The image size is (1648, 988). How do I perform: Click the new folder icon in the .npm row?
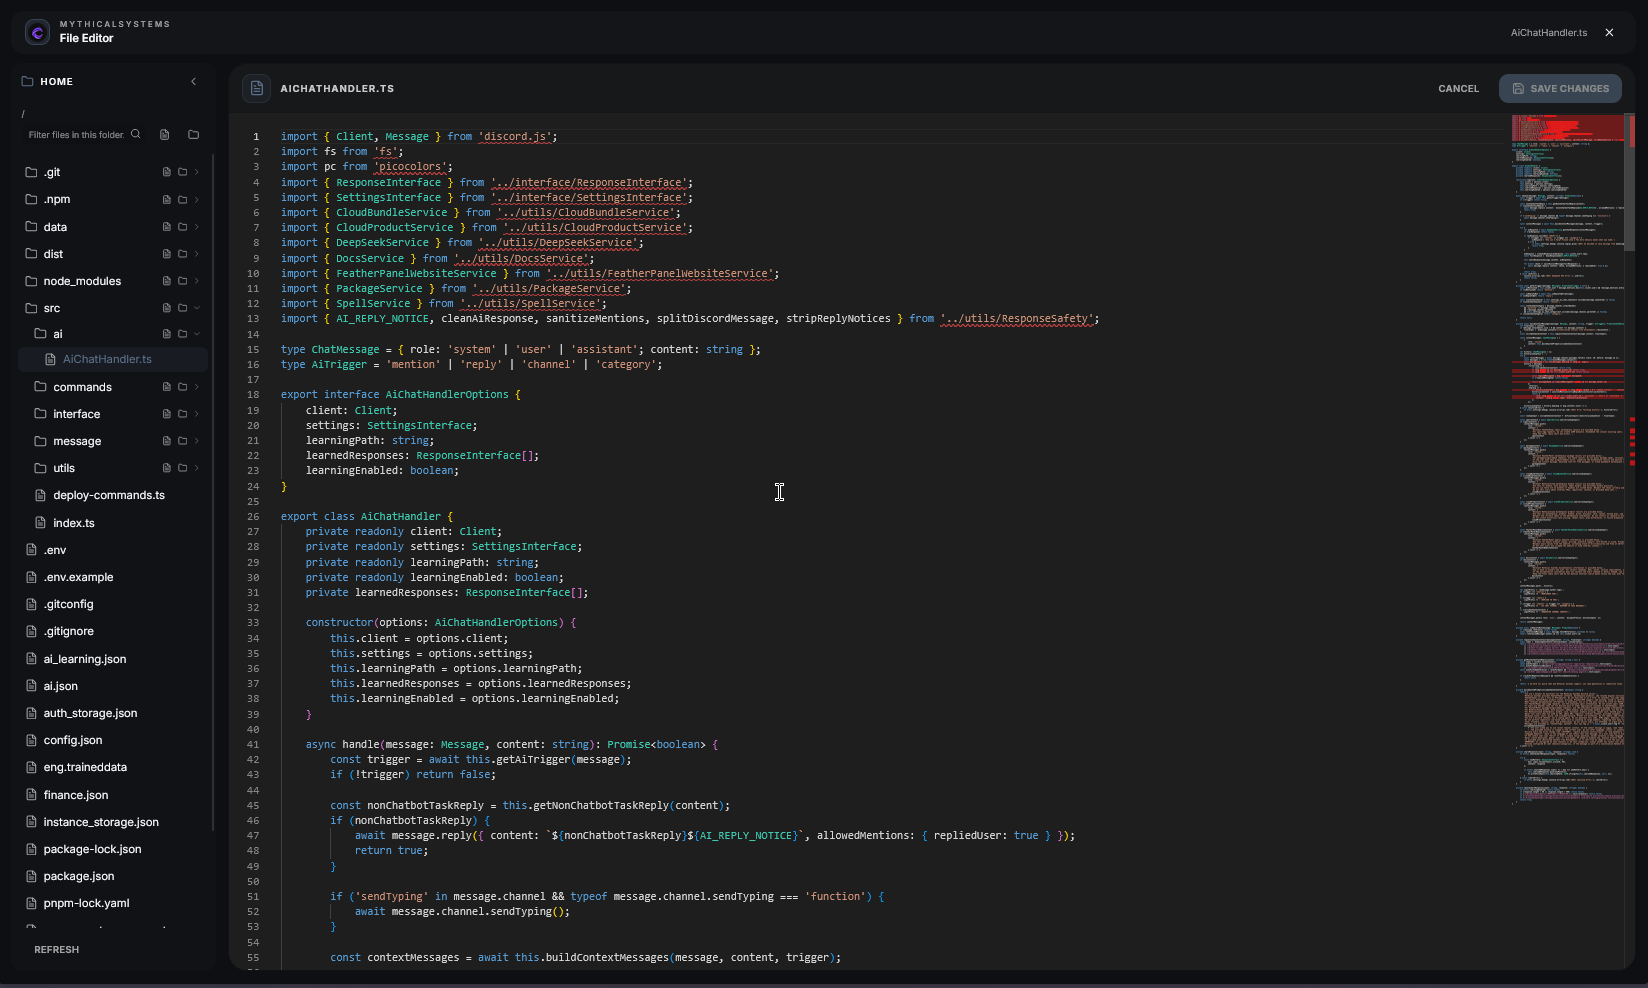tap(183, 199)
